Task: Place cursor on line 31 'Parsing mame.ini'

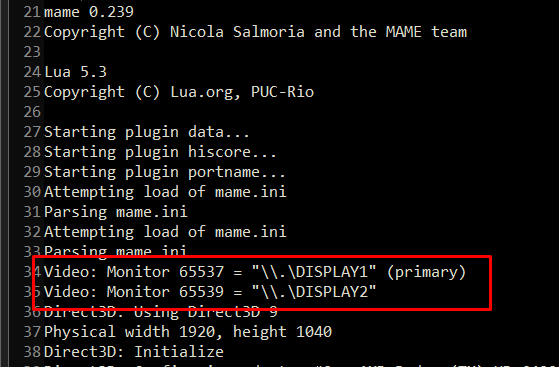Action: [x=116, y=212]
